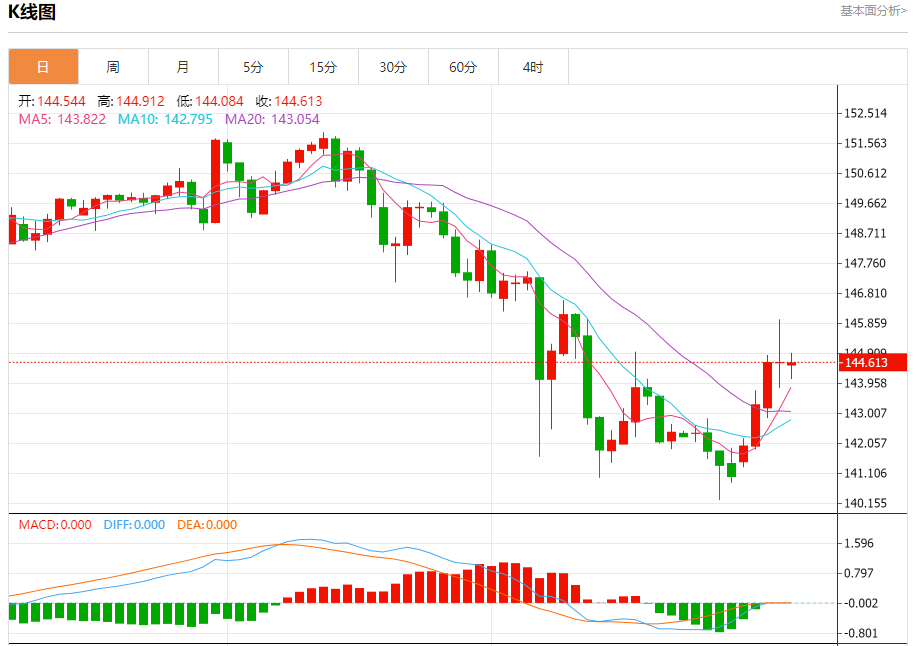Click the low price 低:144.084
This screenshot has height=646, width=916.
point(210,101)
